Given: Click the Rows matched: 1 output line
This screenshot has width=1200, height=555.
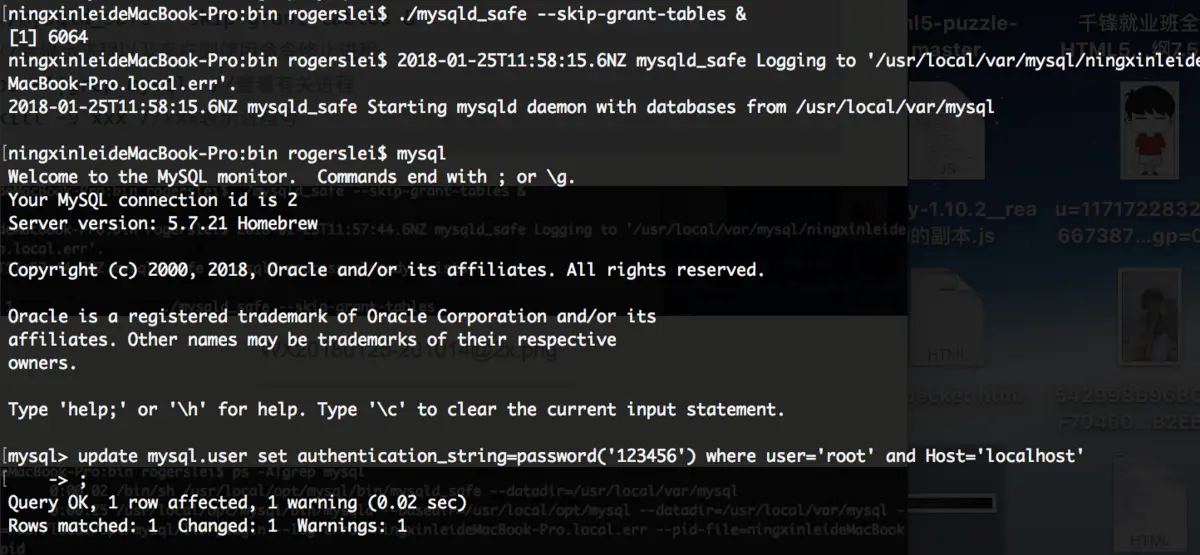Looking at the screenshot, I should (x=207, y=525).
